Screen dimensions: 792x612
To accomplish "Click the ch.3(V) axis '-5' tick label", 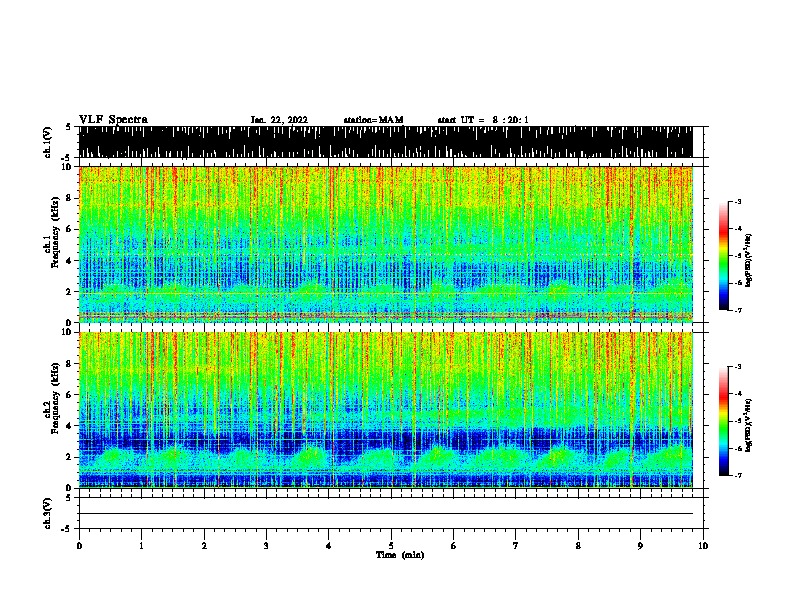I will click(67, 529).
